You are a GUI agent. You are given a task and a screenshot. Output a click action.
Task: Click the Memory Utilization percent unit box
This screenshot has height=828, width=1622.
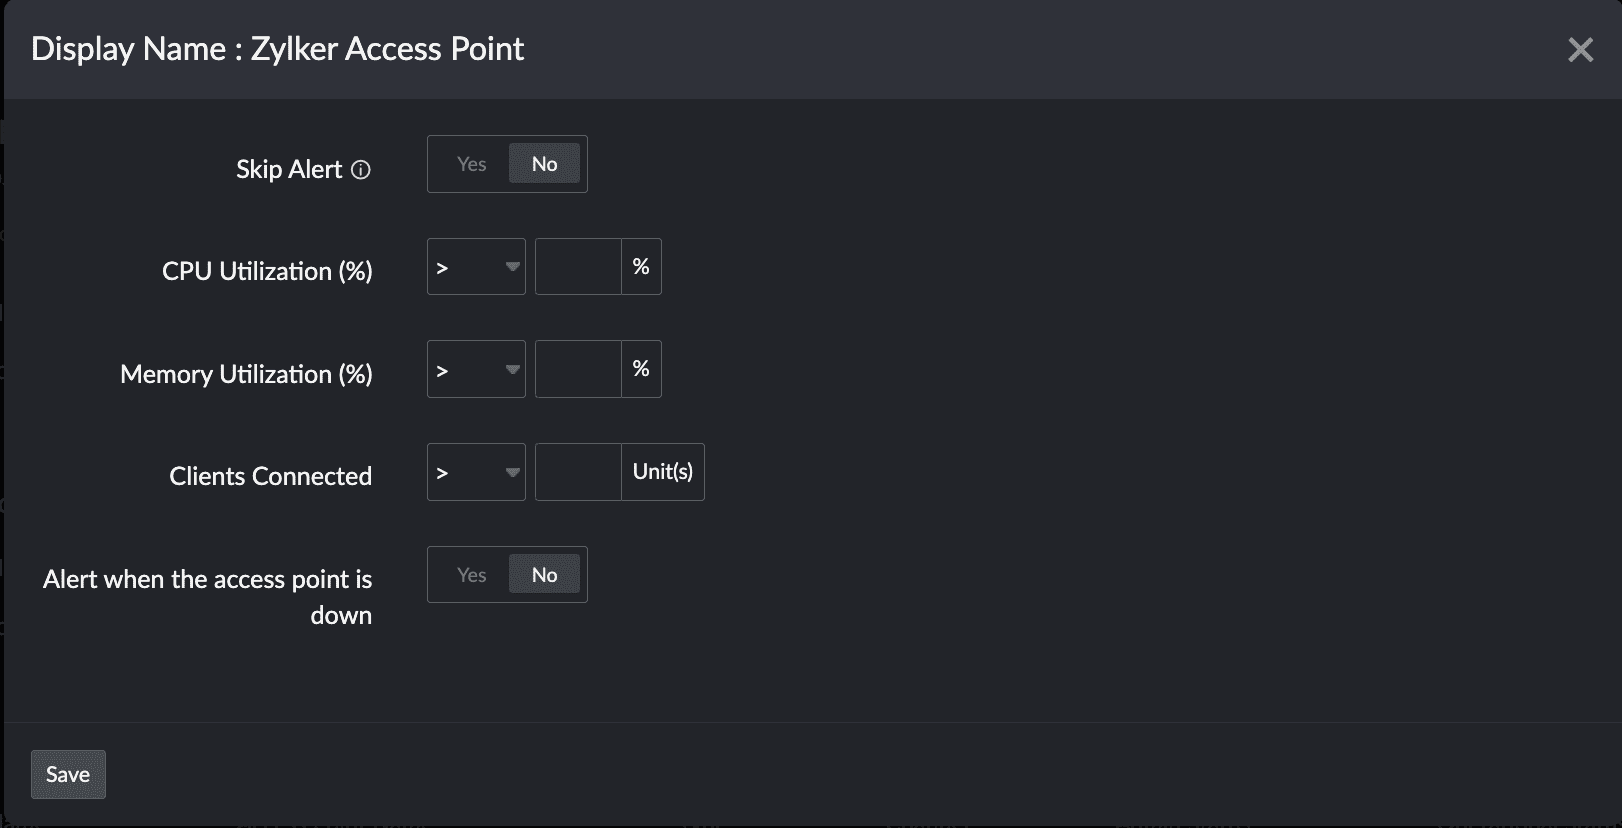[641, 370]
